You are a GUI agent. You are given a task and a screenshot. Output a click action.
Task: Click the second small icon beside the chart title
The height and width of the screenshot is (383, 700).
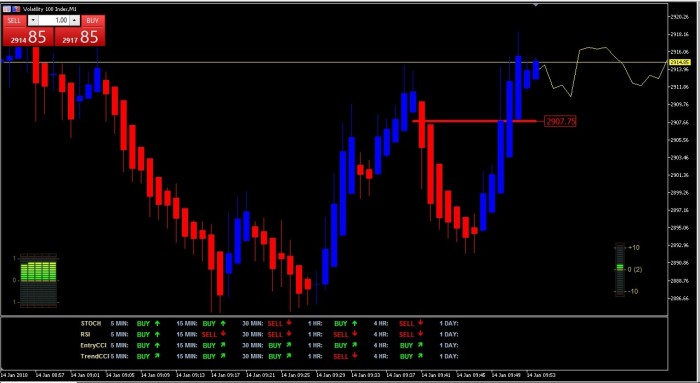point(16,9)
